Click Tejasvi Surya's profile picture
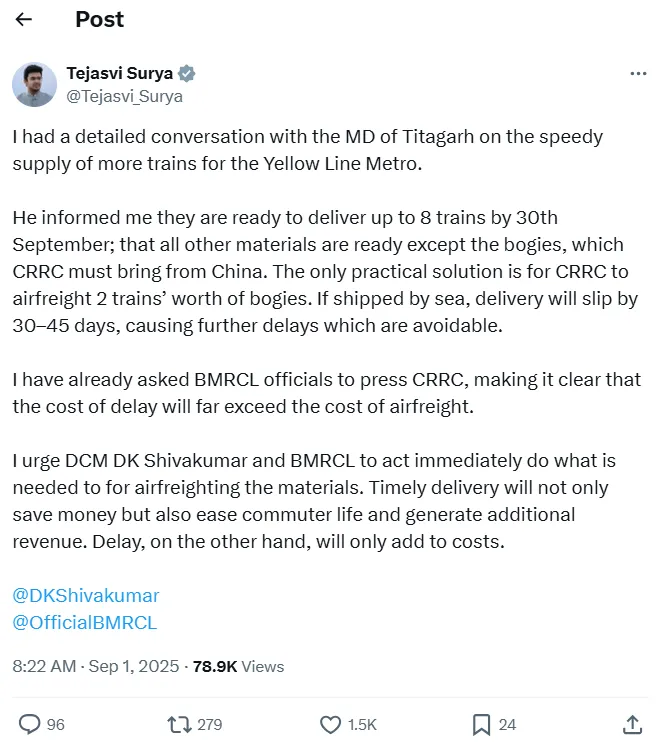Viewport: 663px width, 745px height. [34, 84]
